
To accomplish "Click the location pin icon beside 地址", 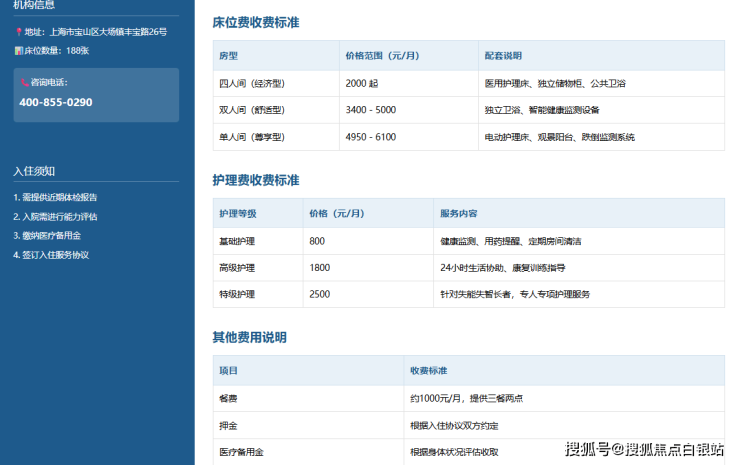I will pos(18,32).
